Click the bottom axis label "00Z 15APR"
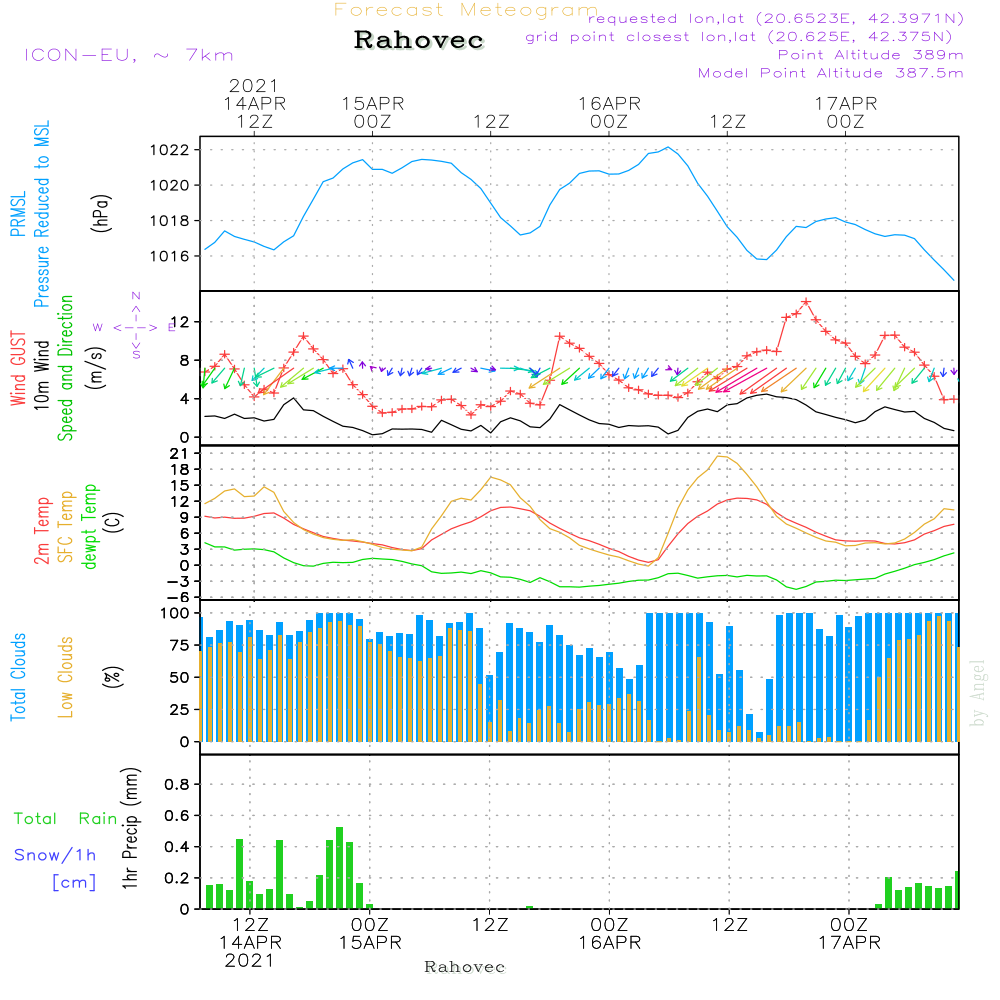The image size is (1000, 1000). [370, 934]
